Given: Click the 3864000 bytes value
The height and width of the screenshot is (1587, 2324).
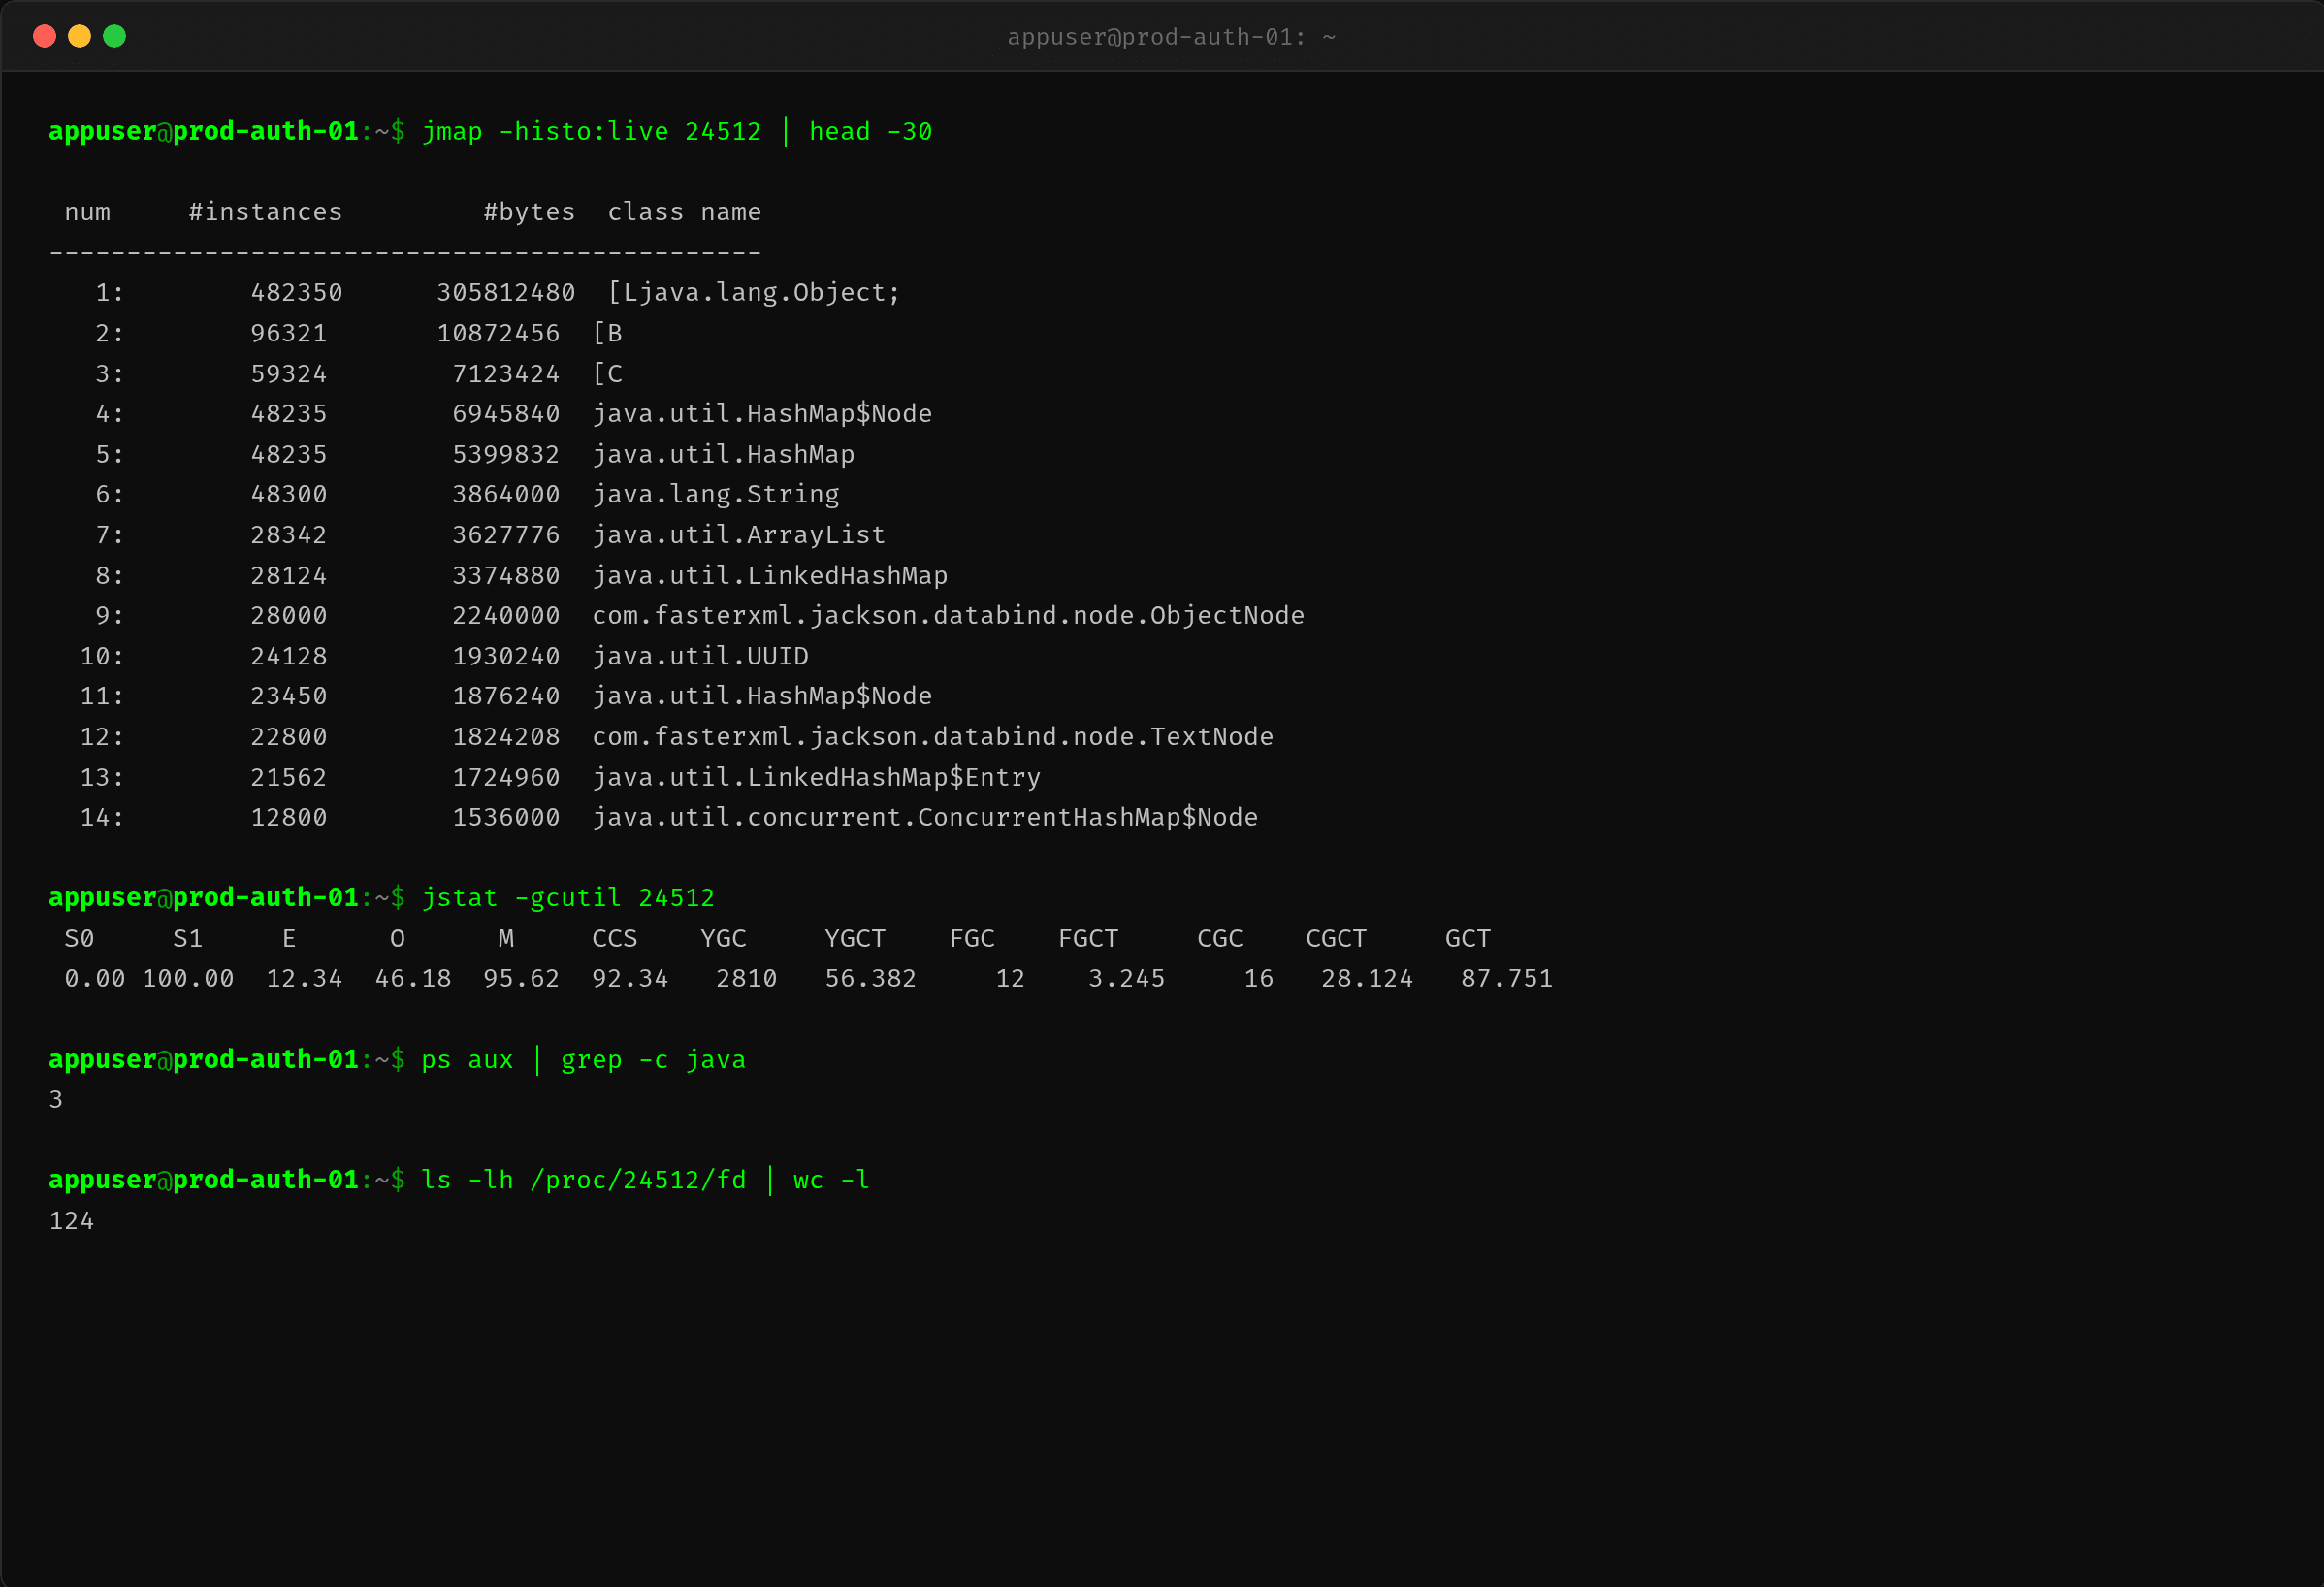Looking at the screenshot, I should tap(506, 495).
